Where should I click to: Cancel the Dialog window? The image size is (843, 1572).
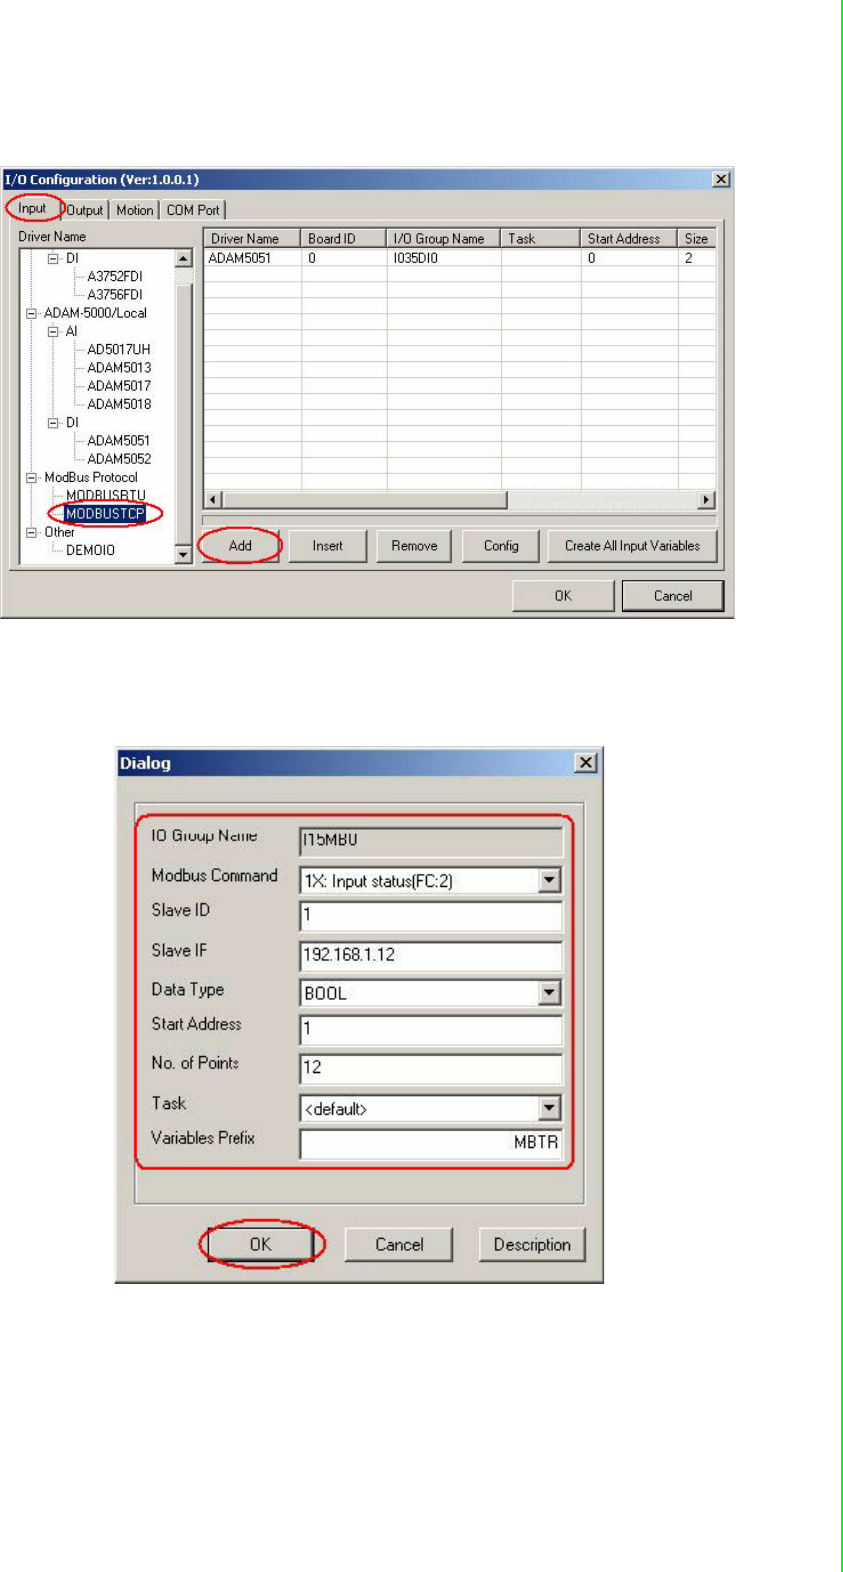[399, 1245]
